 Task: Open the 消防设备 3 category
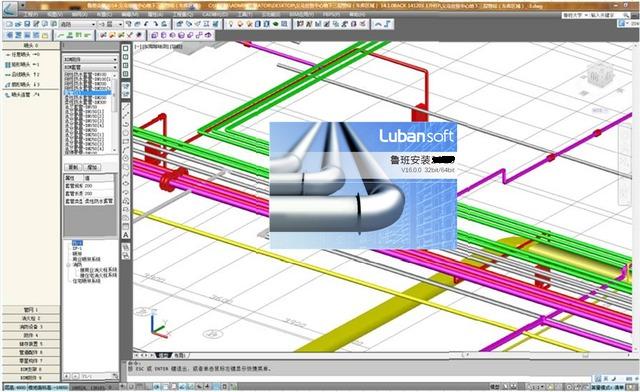pyautogui.click(x=31, y=327)
